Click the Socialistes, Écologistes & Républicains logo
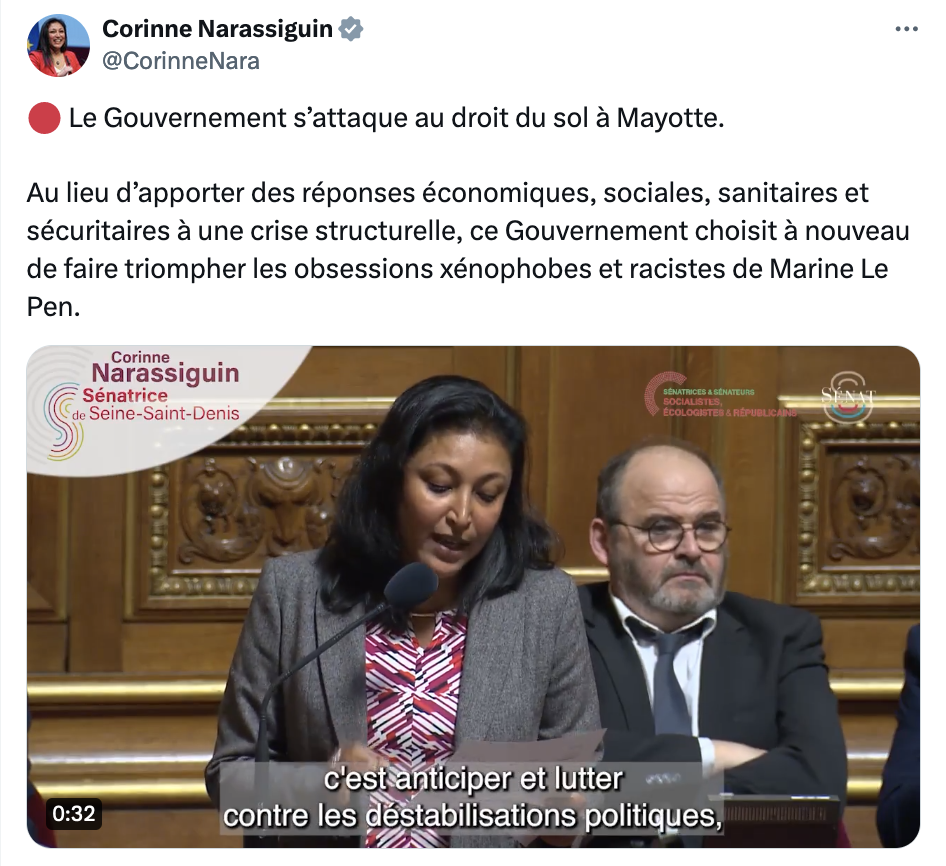Viewport: 946px width, 866px height. point(721,395)
